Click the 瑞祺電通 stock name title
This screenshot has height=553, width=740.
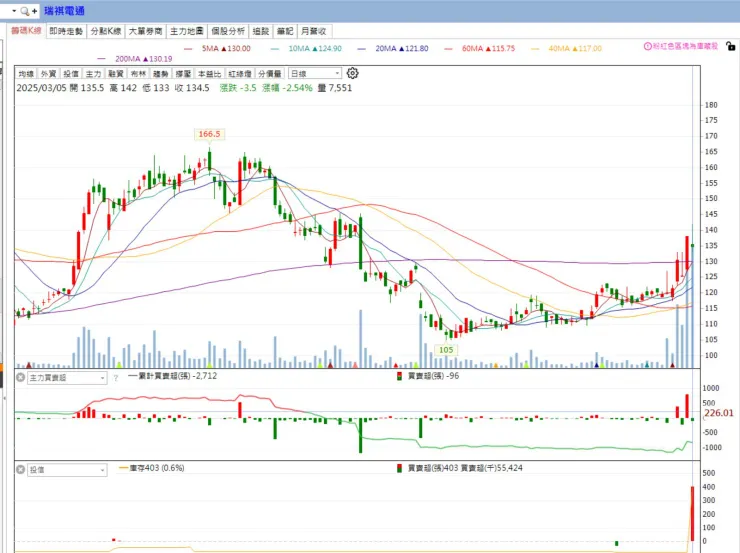pyautogui.click(x=64, y=11)
